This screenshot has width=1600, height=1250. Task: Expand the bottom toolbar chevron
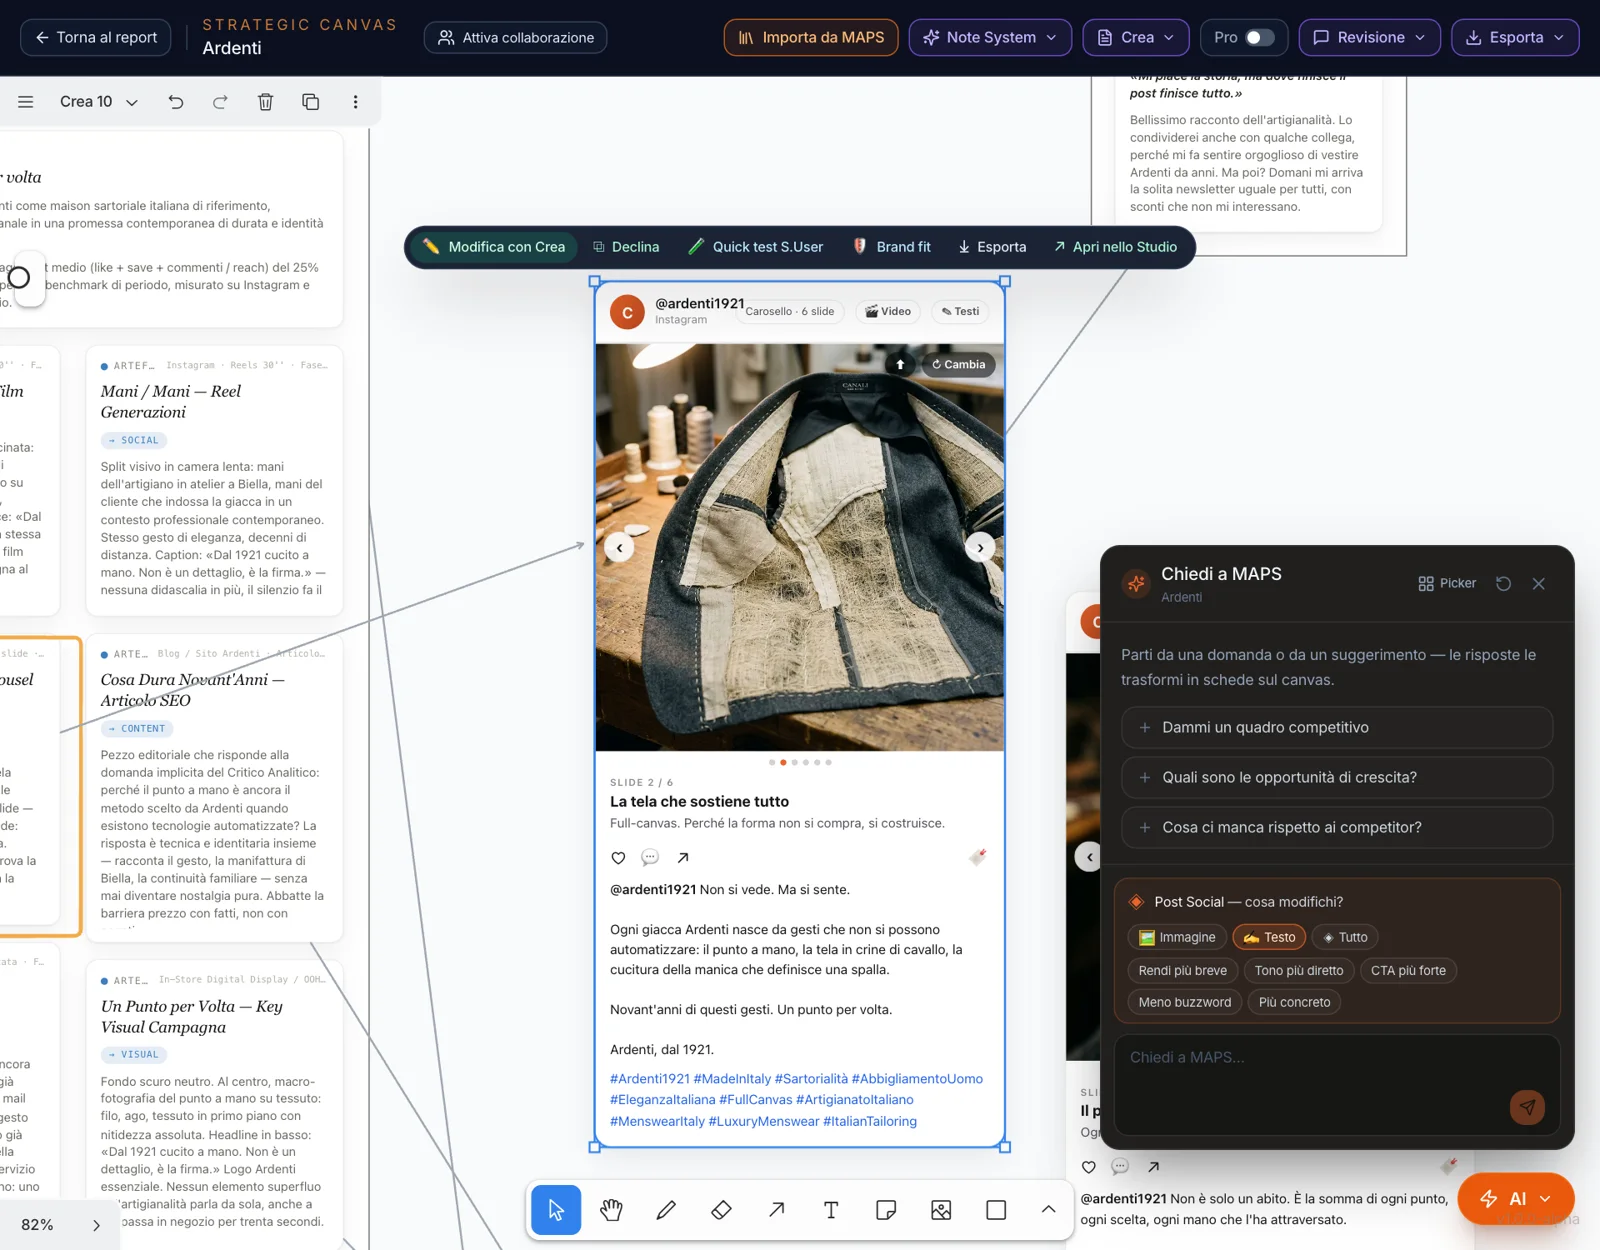[1048, 1210]
